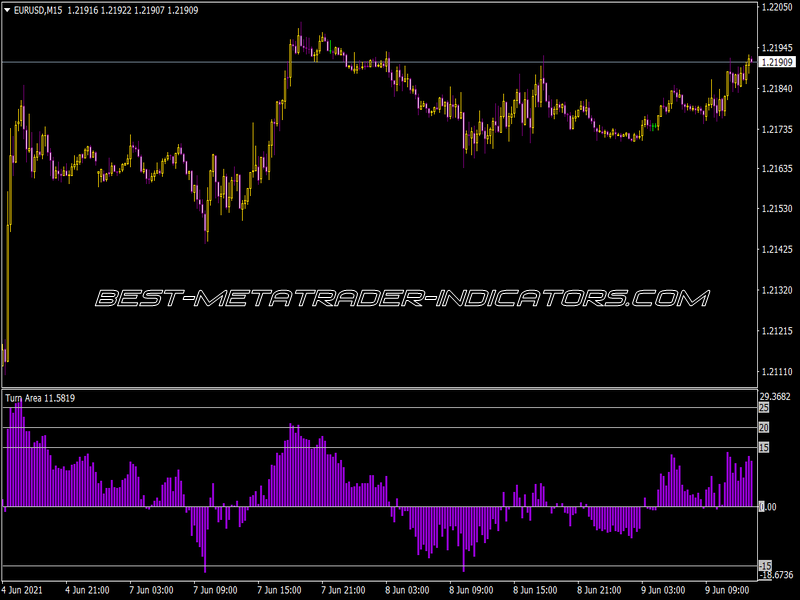Image resolution: width=800 pixels, height=600 pixels.
Task: Click price scale value 1.21425
Action: (777, 249)
